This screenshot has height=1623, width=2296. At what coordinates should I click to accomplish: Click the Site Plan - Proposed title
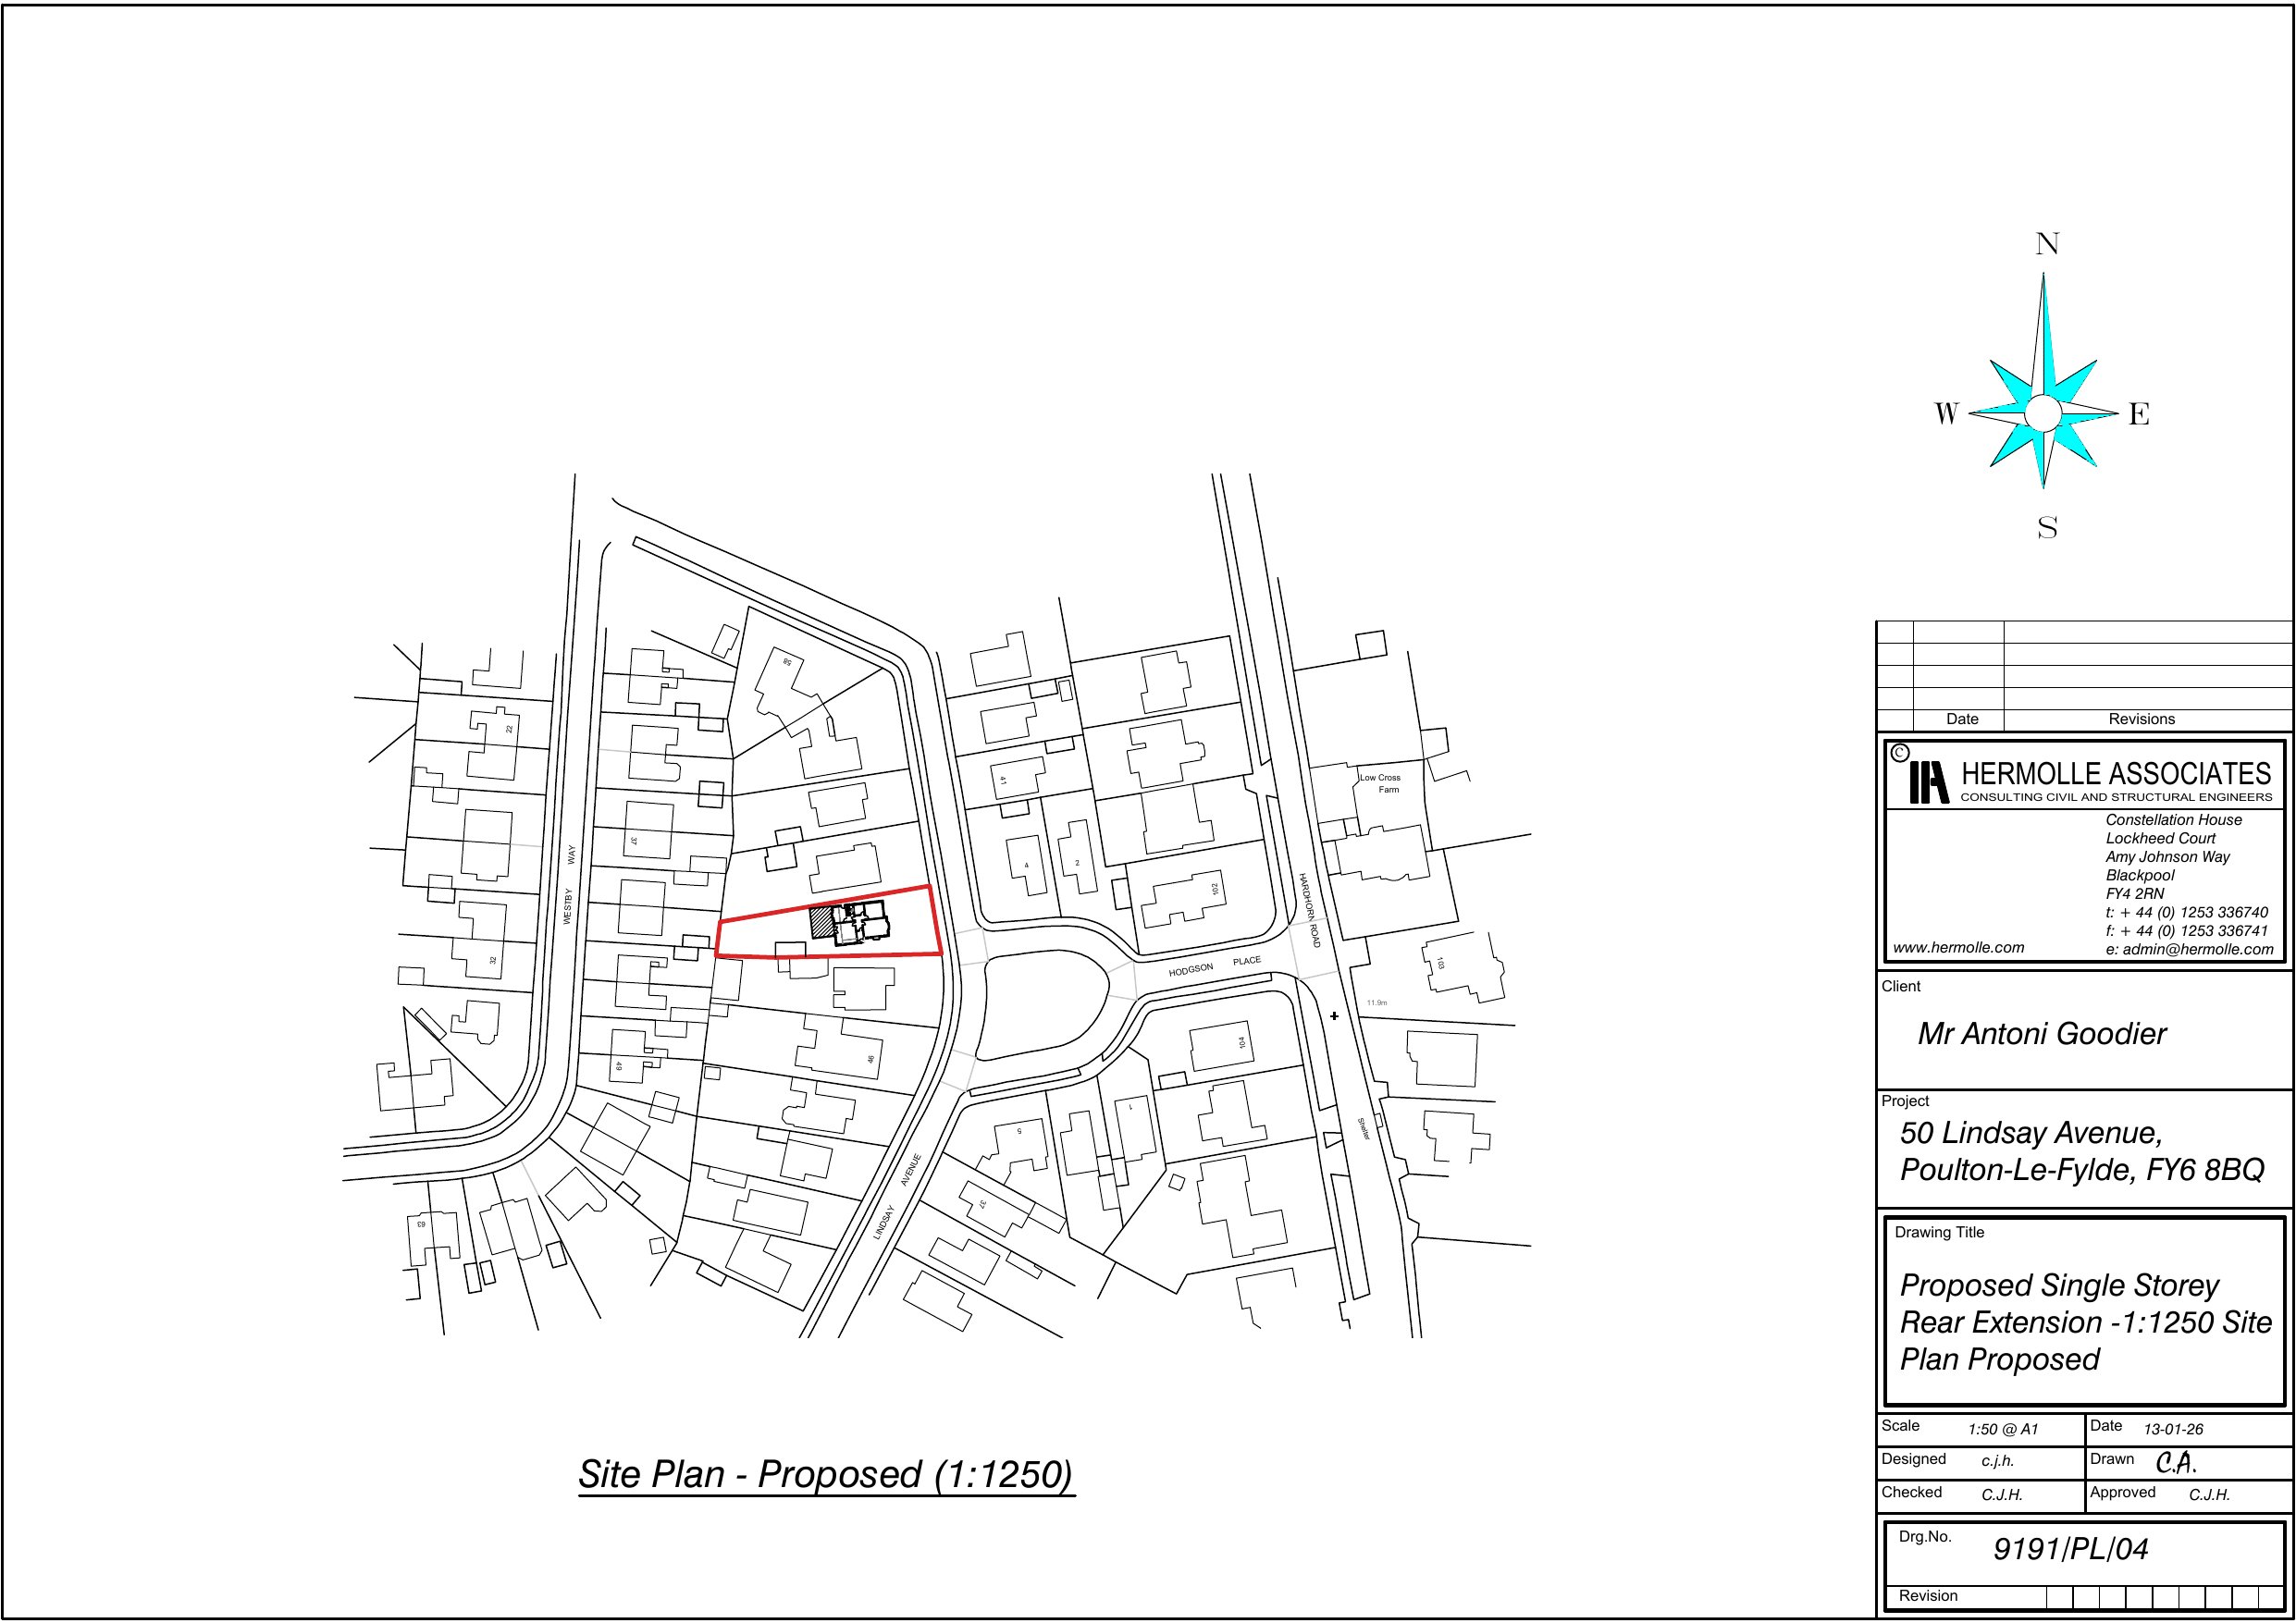point(826,1474)
